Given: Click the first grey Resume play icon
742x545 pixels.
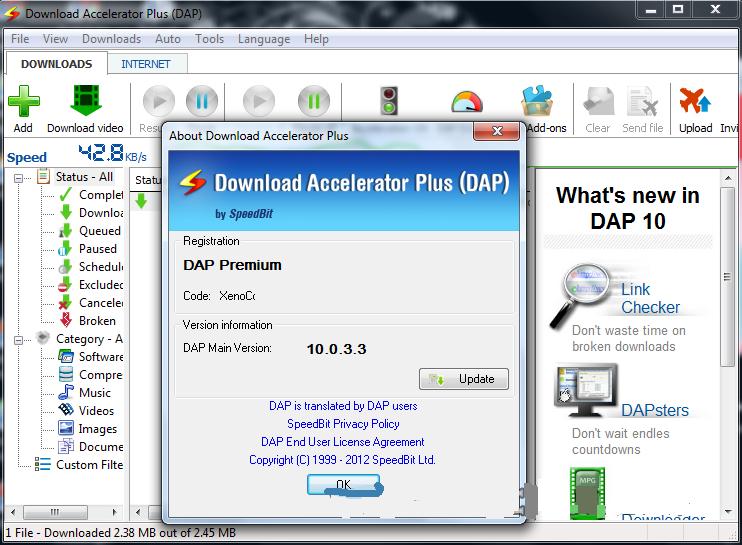Looking at the screenshot, I should pos(159,101).
